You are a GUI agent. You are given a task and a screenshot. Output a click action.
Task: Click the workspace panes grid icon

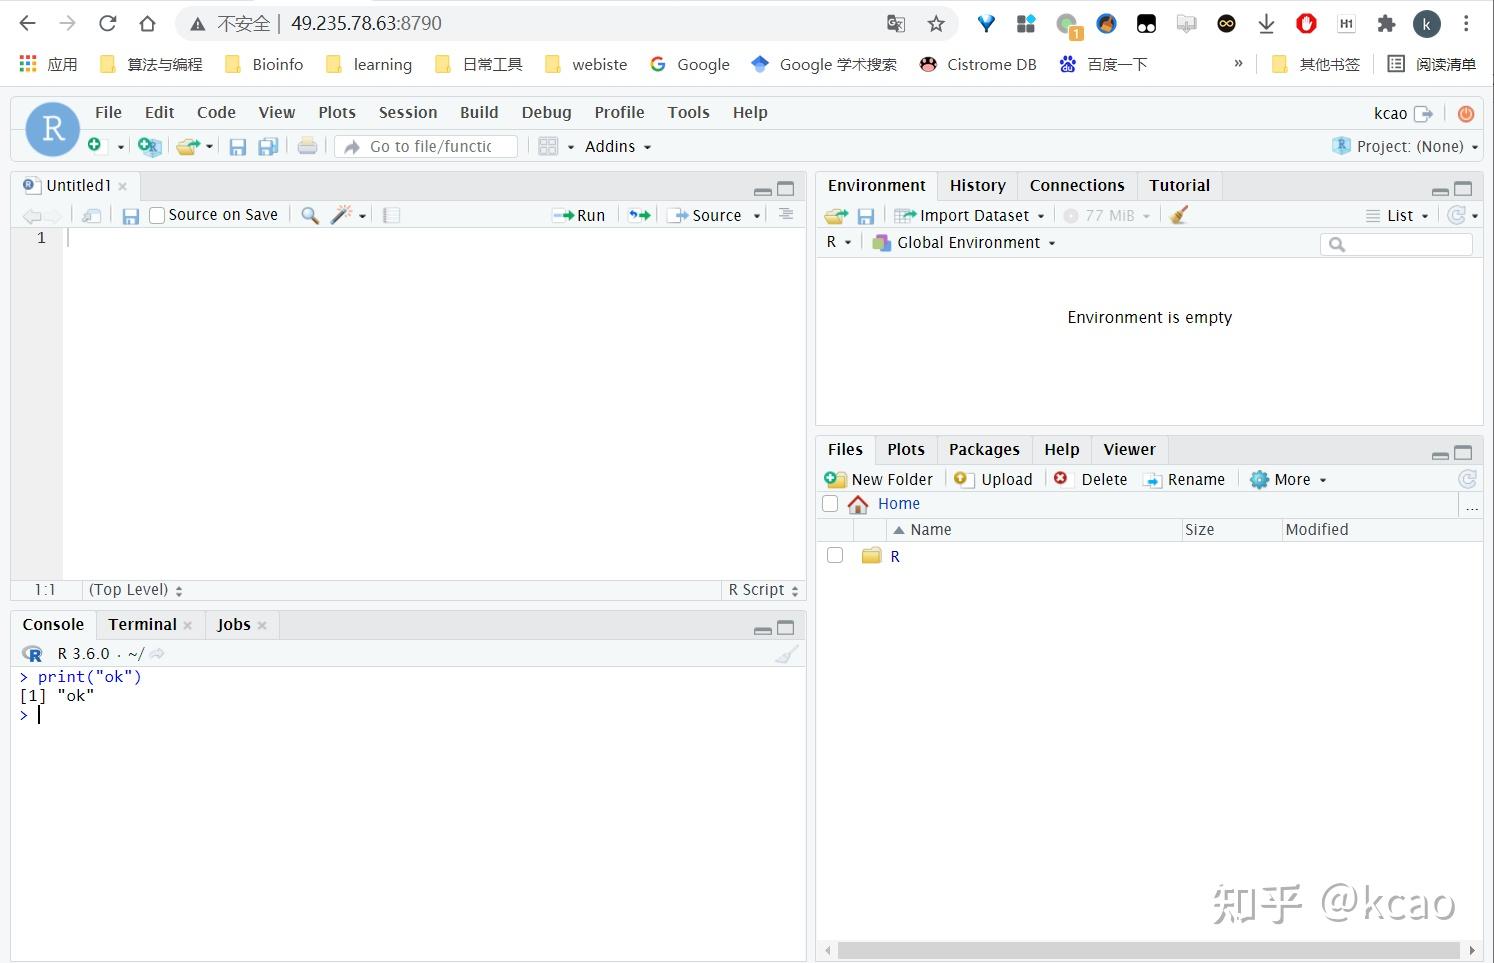tap(548, 146)
